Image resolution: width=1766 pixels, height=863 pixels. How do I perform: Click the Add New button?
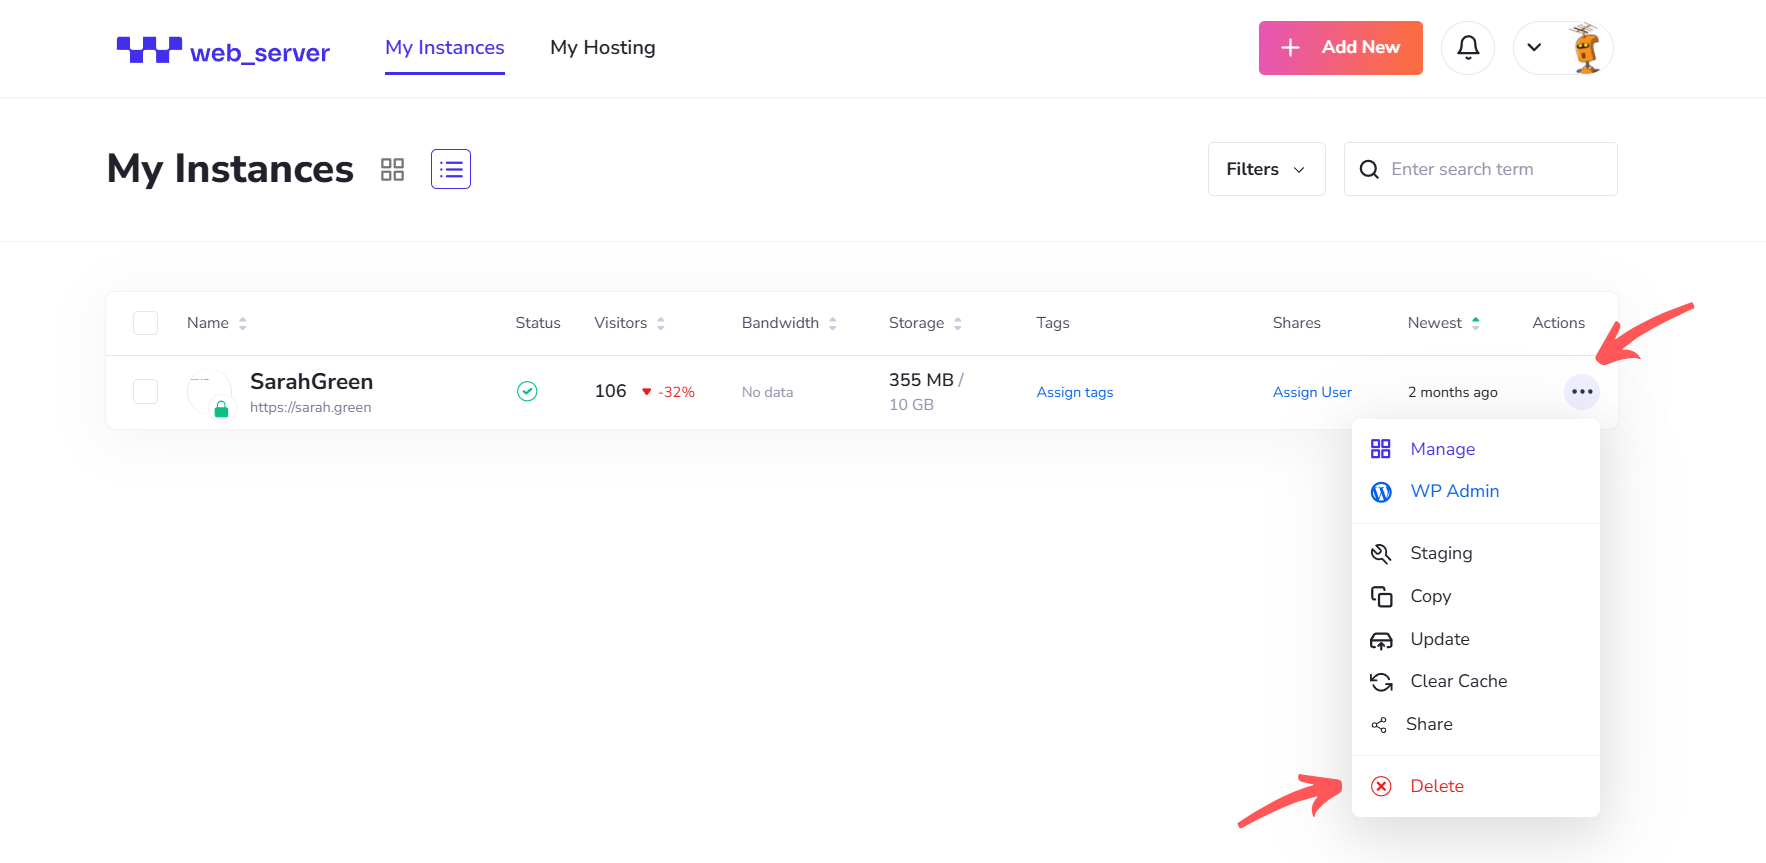pyautogui.click(x=1341, y=48)
